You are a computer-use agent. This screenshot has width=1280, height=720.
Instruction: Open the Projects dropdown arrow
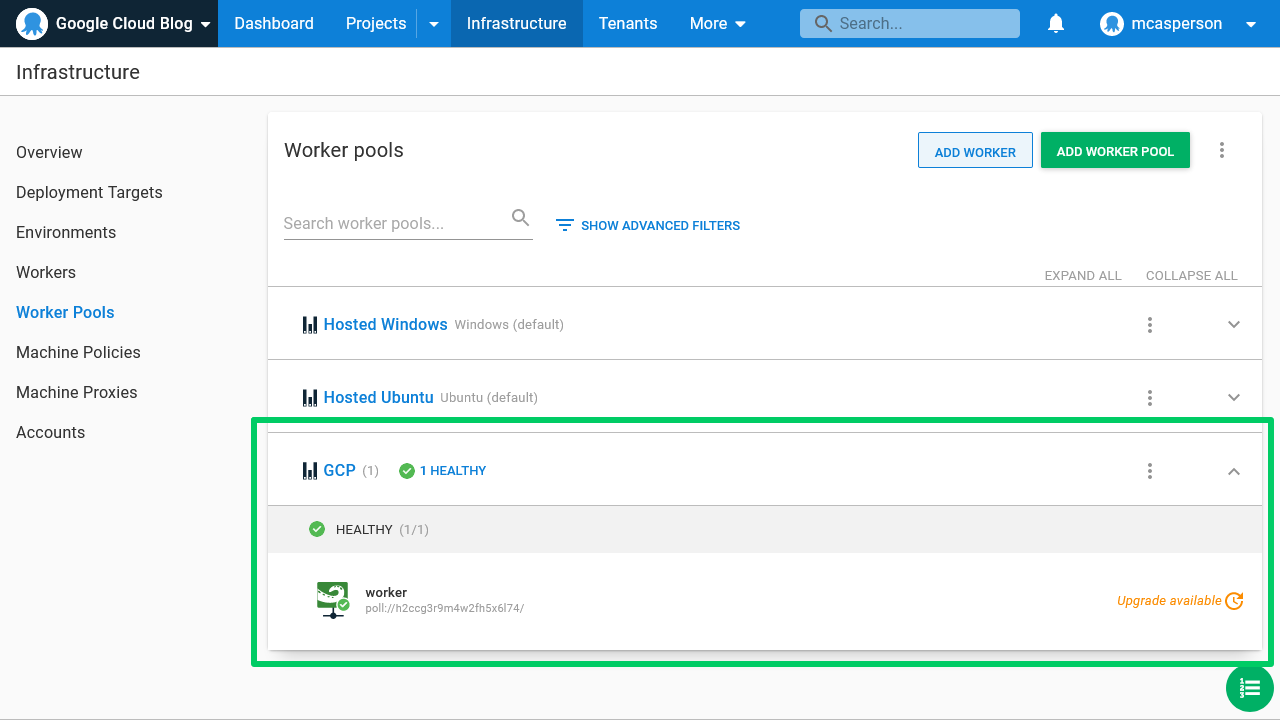click(434, 23)
